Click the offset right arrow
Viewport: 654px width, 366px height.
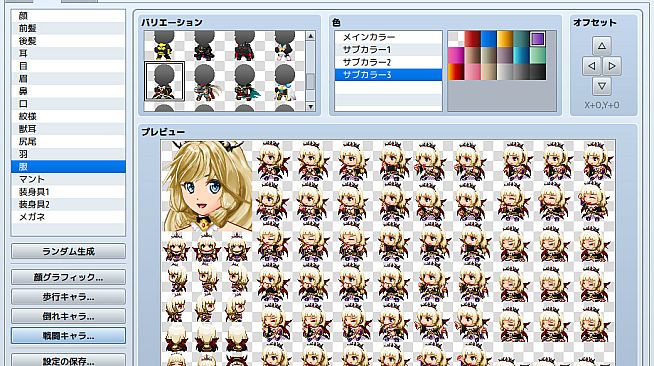612,66
